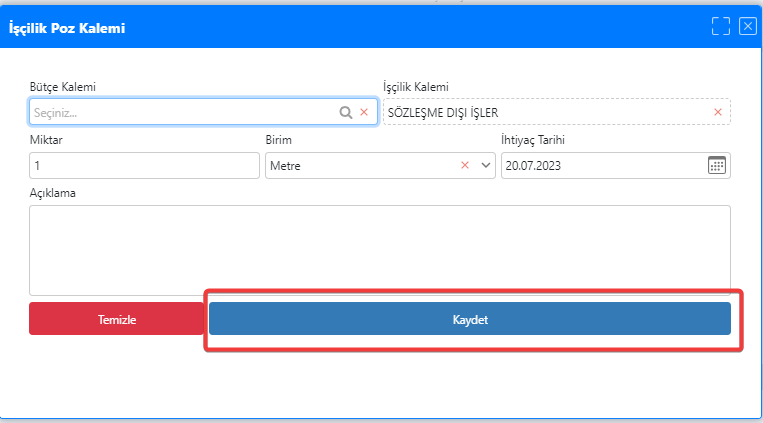Viewport: 763px width, 423px height.
Task: Maximize the İşçilik Poz Kalemi dialog
Action: (x=720, y=27)
